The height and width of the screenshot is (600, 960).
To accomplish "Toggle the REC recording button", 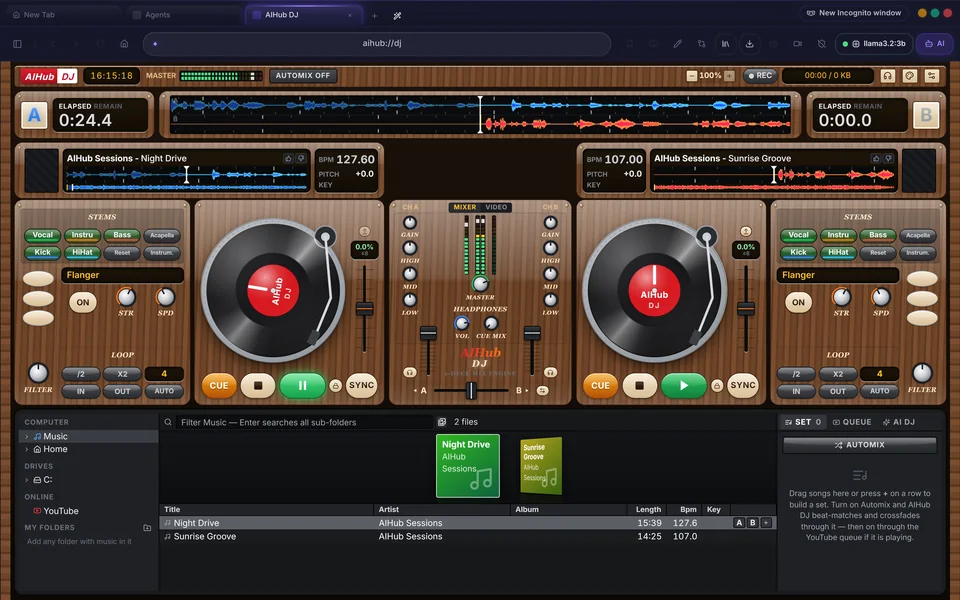I will pyautogui.click(x=760, y=76).
